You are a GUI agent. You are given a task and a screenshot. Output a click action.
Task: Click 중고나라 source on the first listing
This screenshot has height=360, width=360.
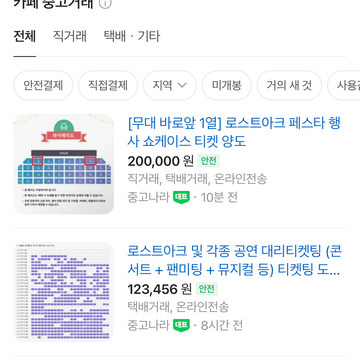149,197
